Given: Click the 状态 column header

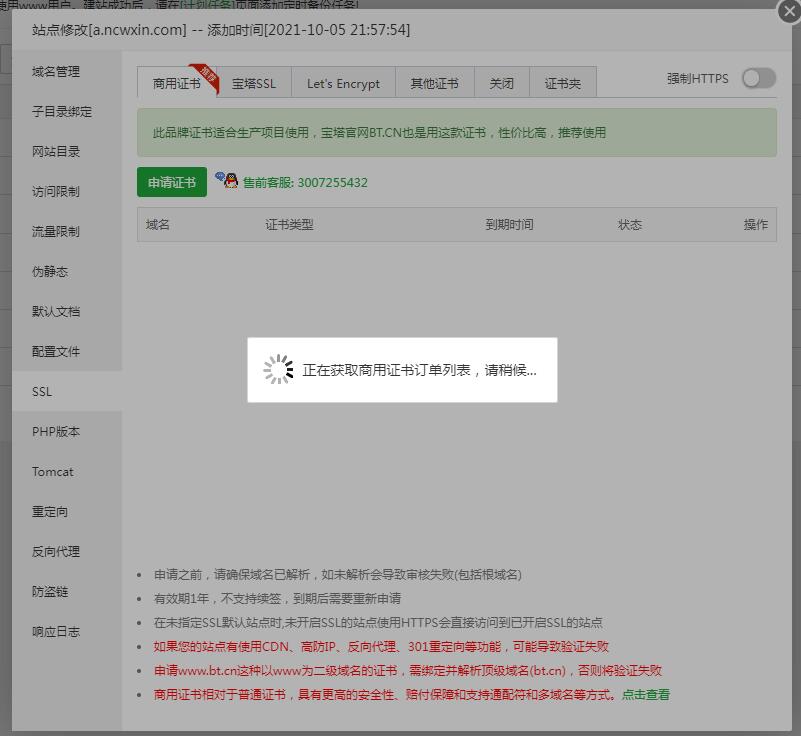Looking at the screenshot, I should click(x=629, y=225).
